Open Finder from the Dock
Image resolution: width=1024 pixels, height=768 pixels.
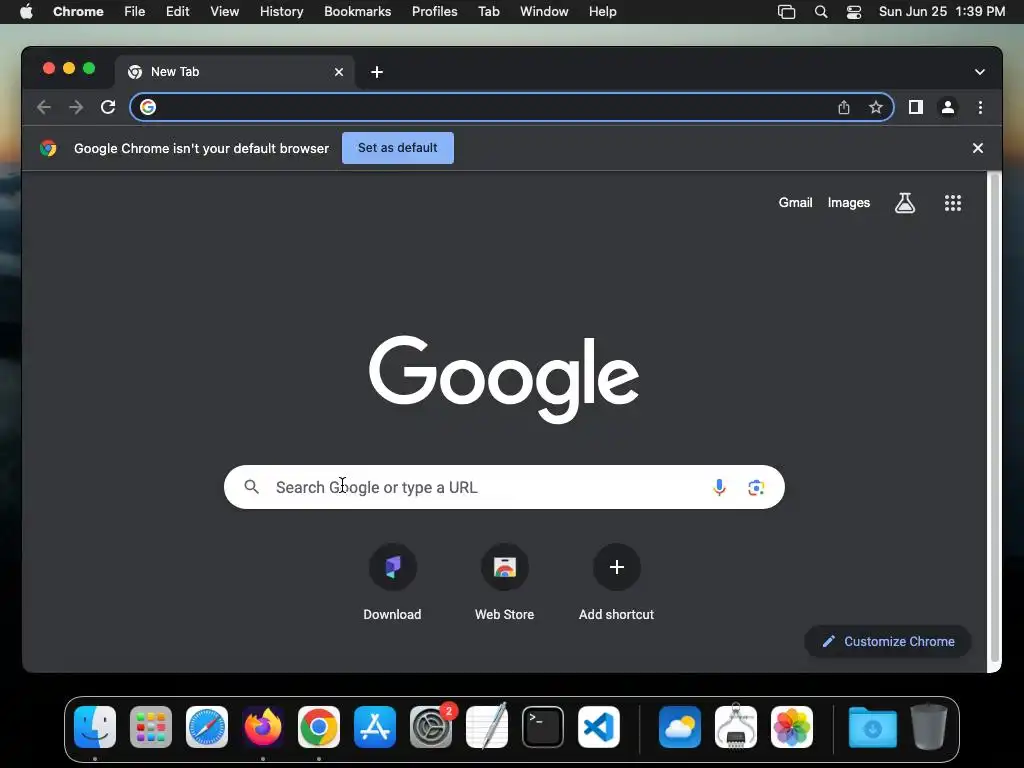click(95, 727)
